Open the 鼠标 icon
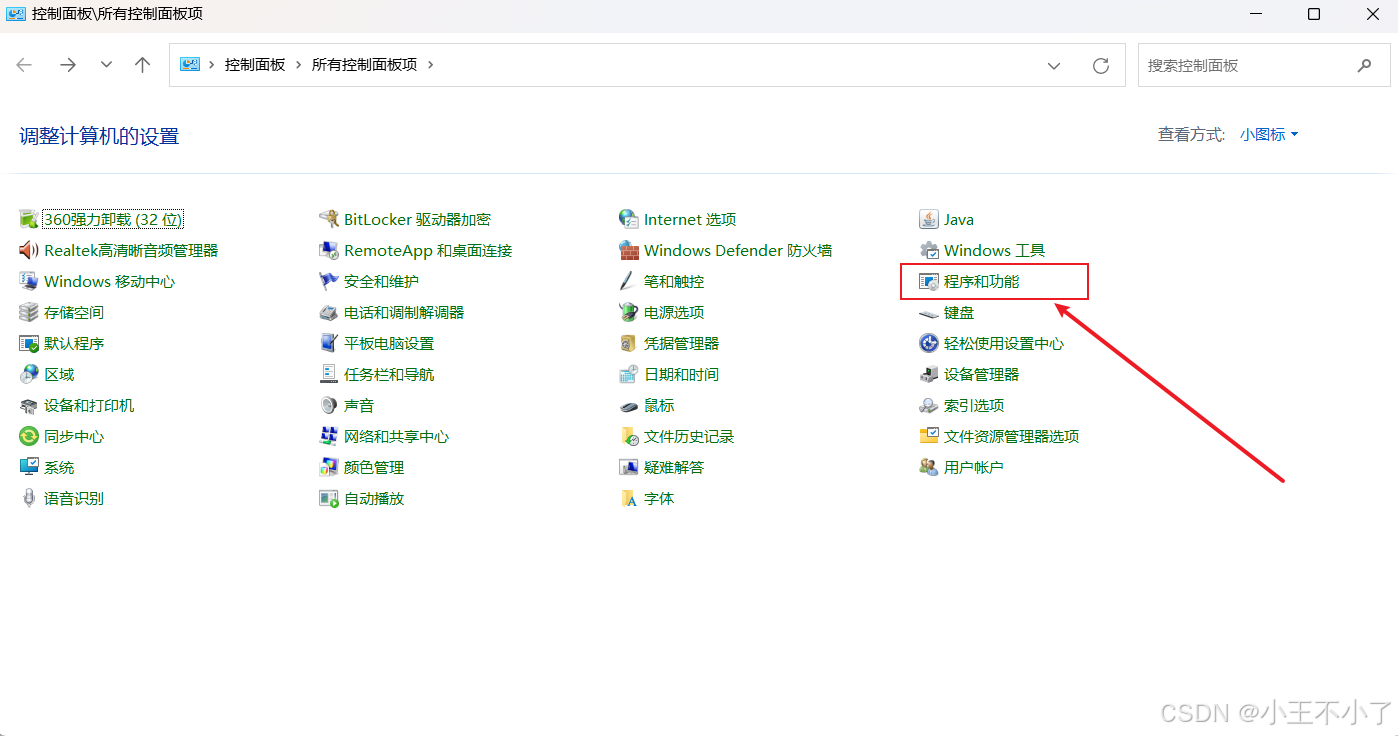The width and height of the screenshot is (1398, 736). pyautogui.click(x=629, y=405)
